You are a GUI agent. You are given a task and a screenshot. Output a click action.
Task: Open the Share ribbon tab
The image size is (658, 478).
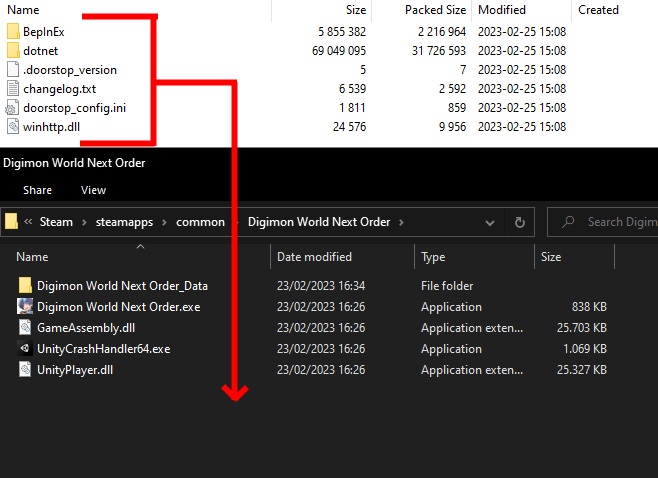(x=38, y=190)
